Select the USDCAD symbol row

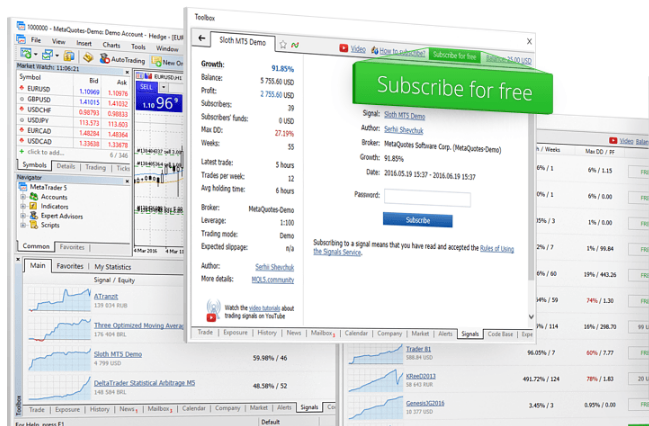click(x=74, y=142)
